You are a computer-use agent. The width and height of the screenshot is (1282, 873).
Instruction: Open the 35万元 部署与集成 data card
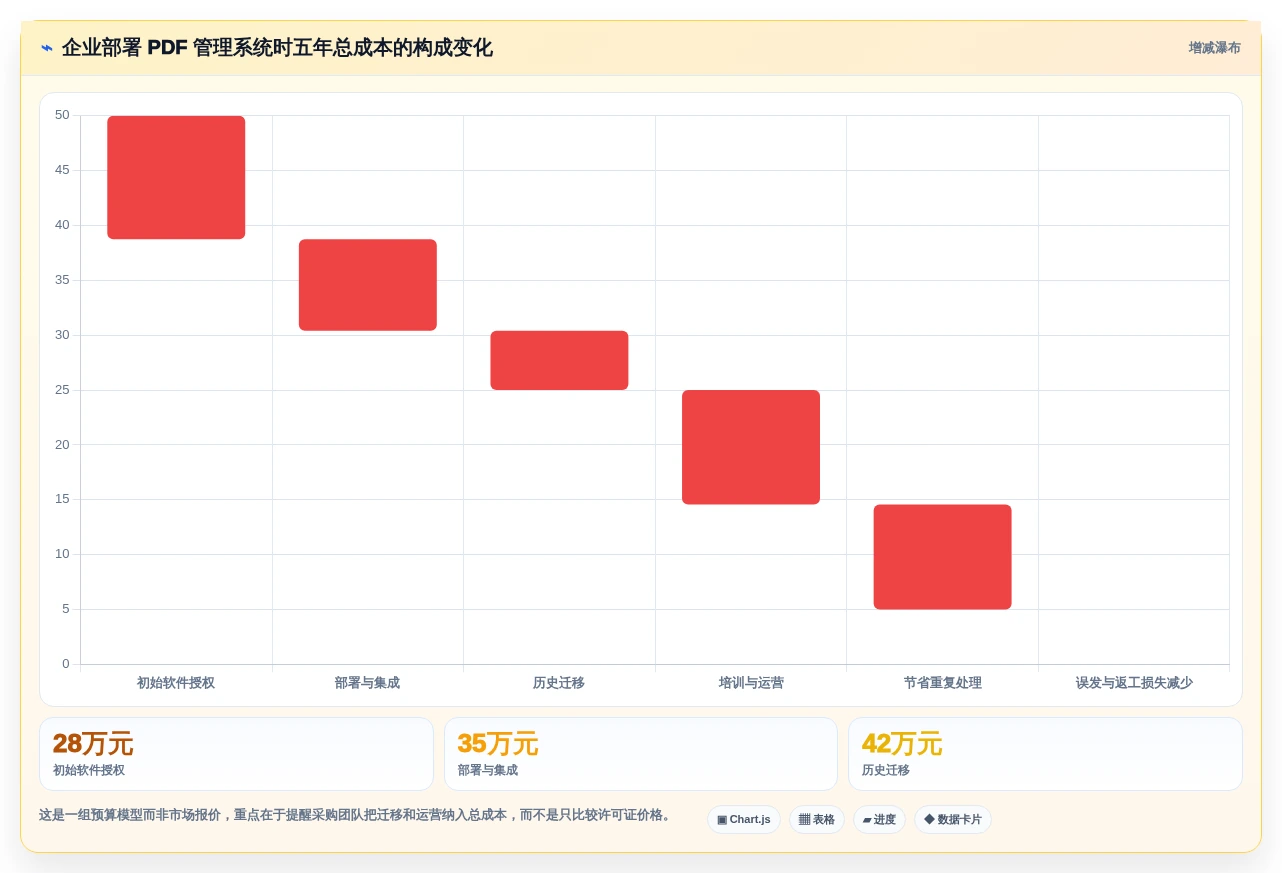point(641,754)
